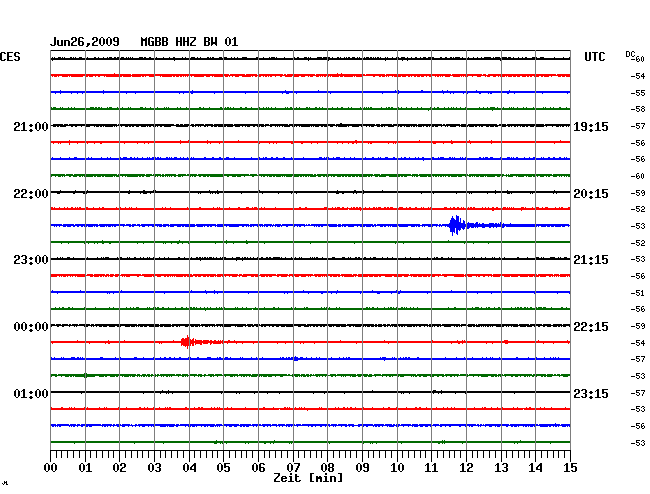Select the station header MGBB HHZ BW 01

[x=189, y=42]
